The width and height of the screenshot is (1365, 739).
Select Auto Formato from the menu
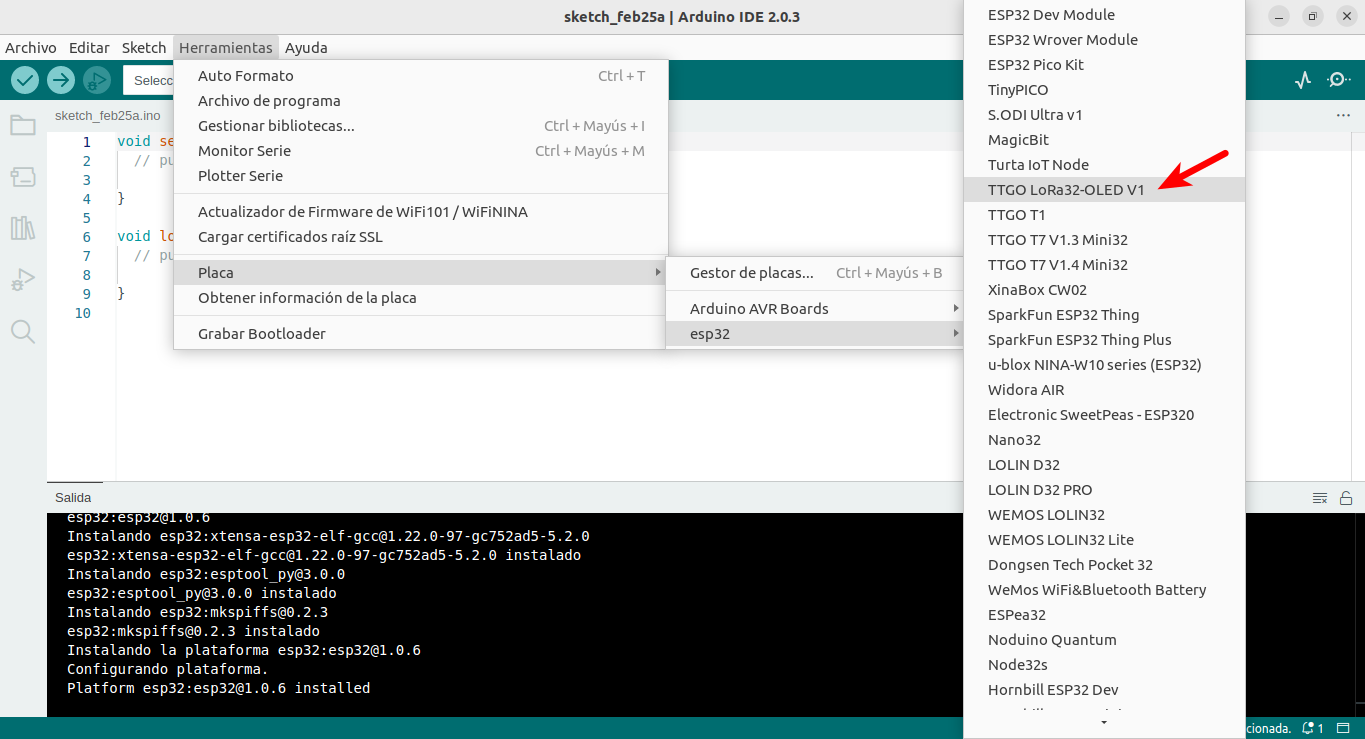[x=420, y=76]
